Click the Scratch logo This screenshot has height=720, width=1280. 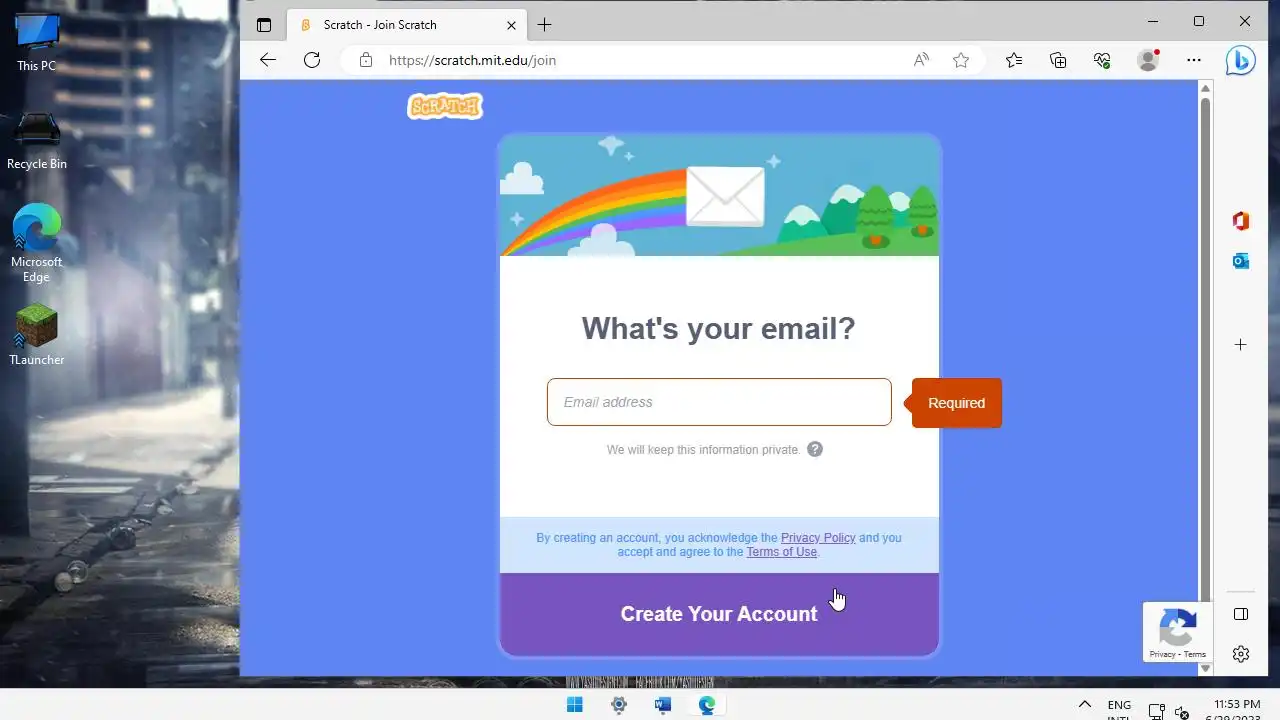click(x=445, y=106)
